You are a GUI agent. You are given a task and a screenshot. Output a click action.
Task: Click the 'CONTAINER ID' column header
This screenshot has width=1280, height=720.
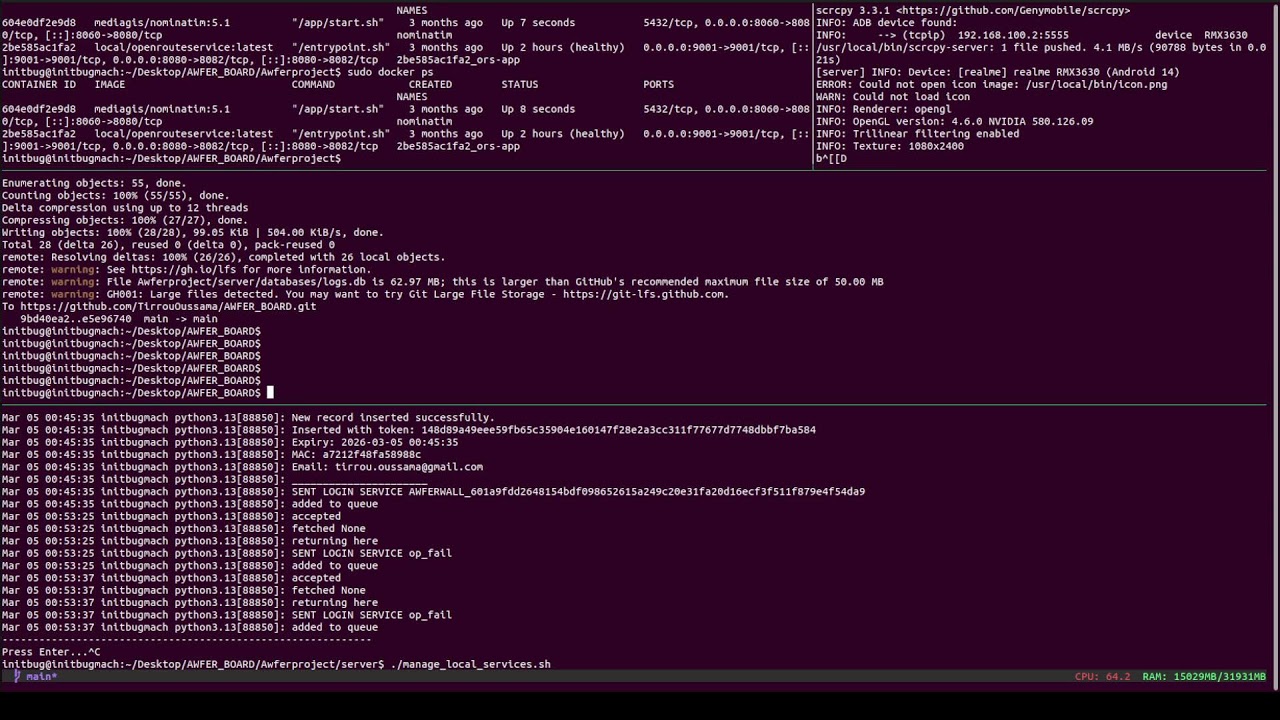point(39,84)
